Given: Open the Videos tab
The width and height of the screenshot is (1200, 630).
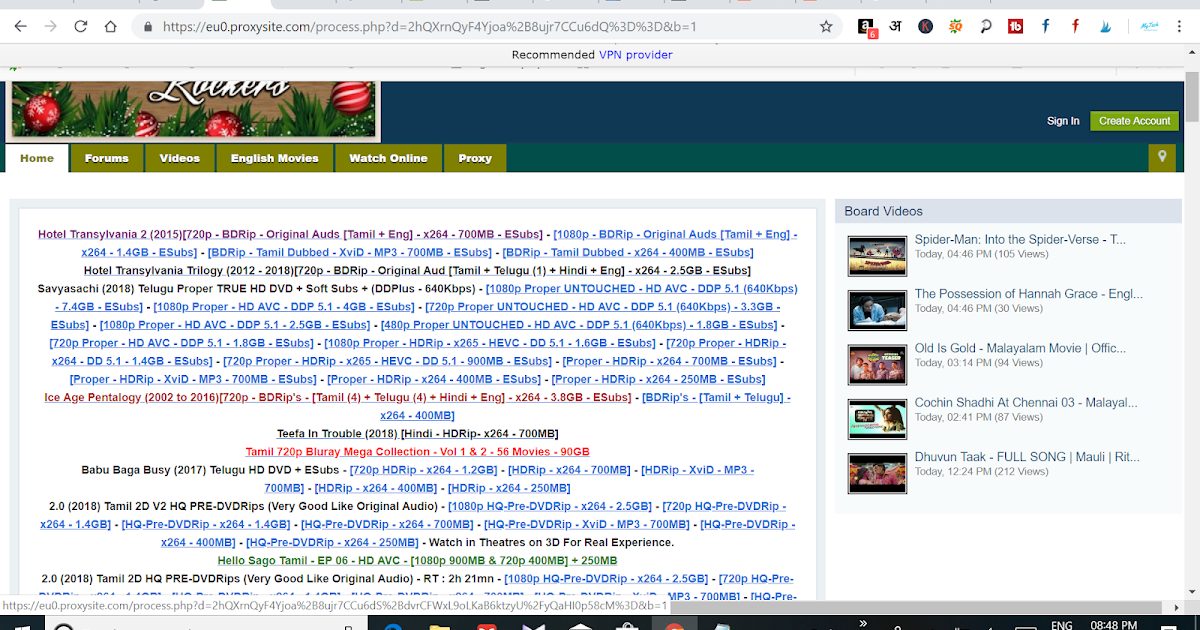Looking at the screenshot, I should pos(180,158).
